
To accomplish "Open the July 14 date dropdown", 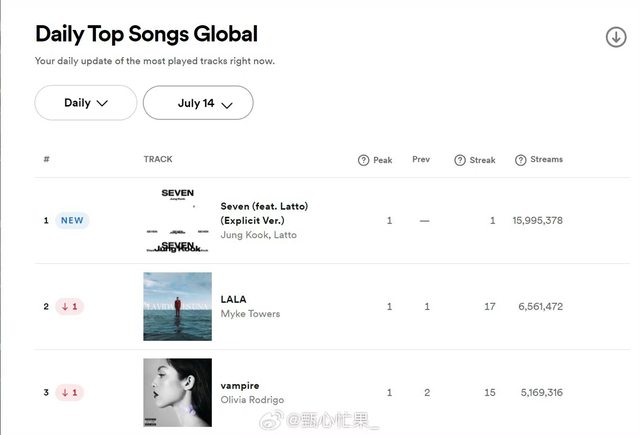I will (198, 103).
